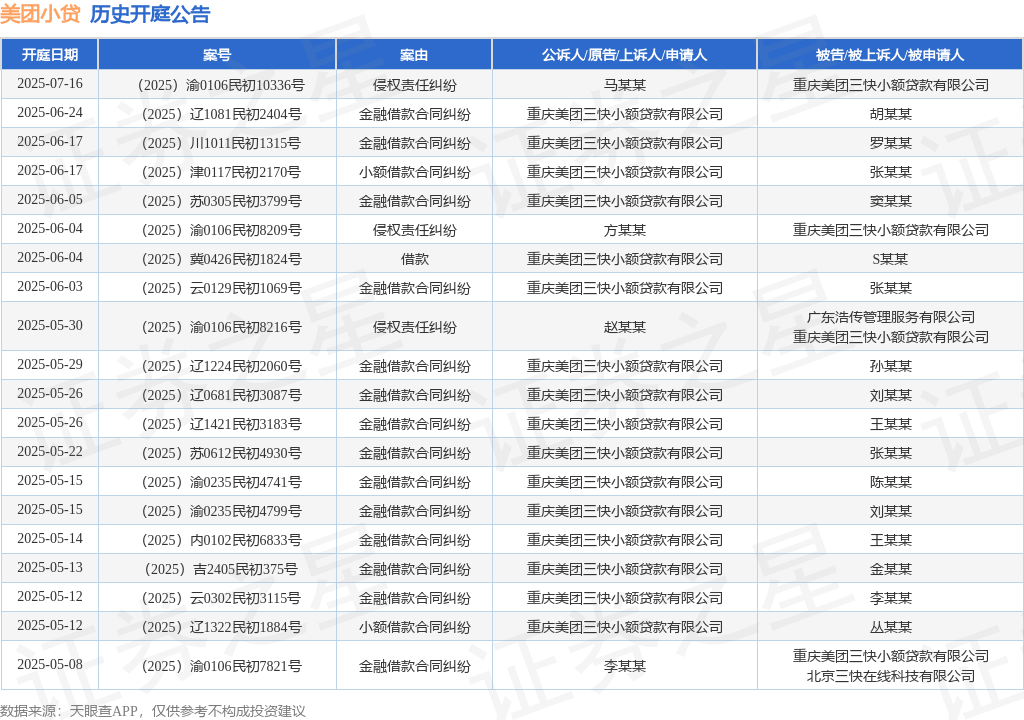Click the date 2025-06-24

pyautogui.click(x=50, y=112)
